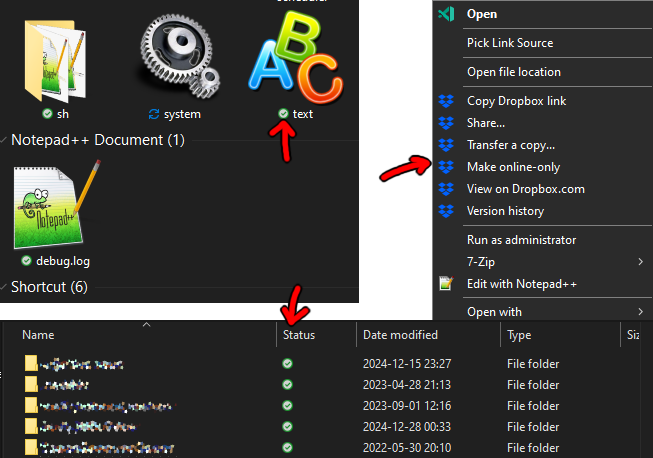Select Version history menu entry
The width and height of the screenshot is (653, 458).
[x=505, y=211]
